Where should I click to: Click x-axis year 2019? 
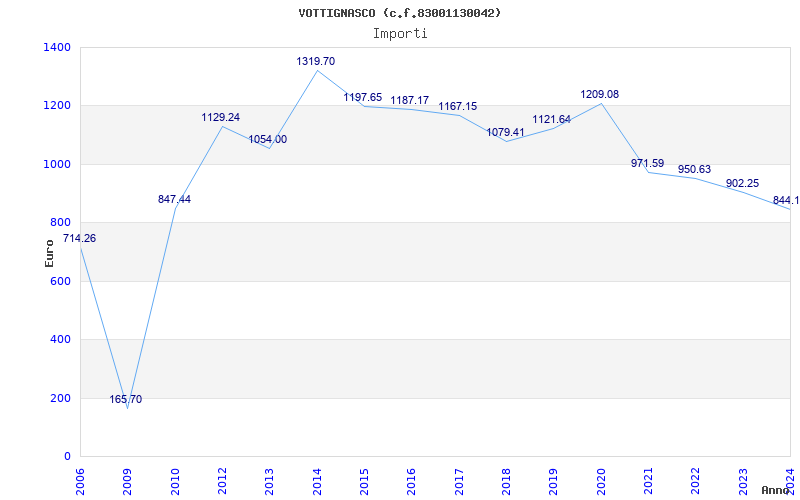pyautogui.click(x=554, y=481)
